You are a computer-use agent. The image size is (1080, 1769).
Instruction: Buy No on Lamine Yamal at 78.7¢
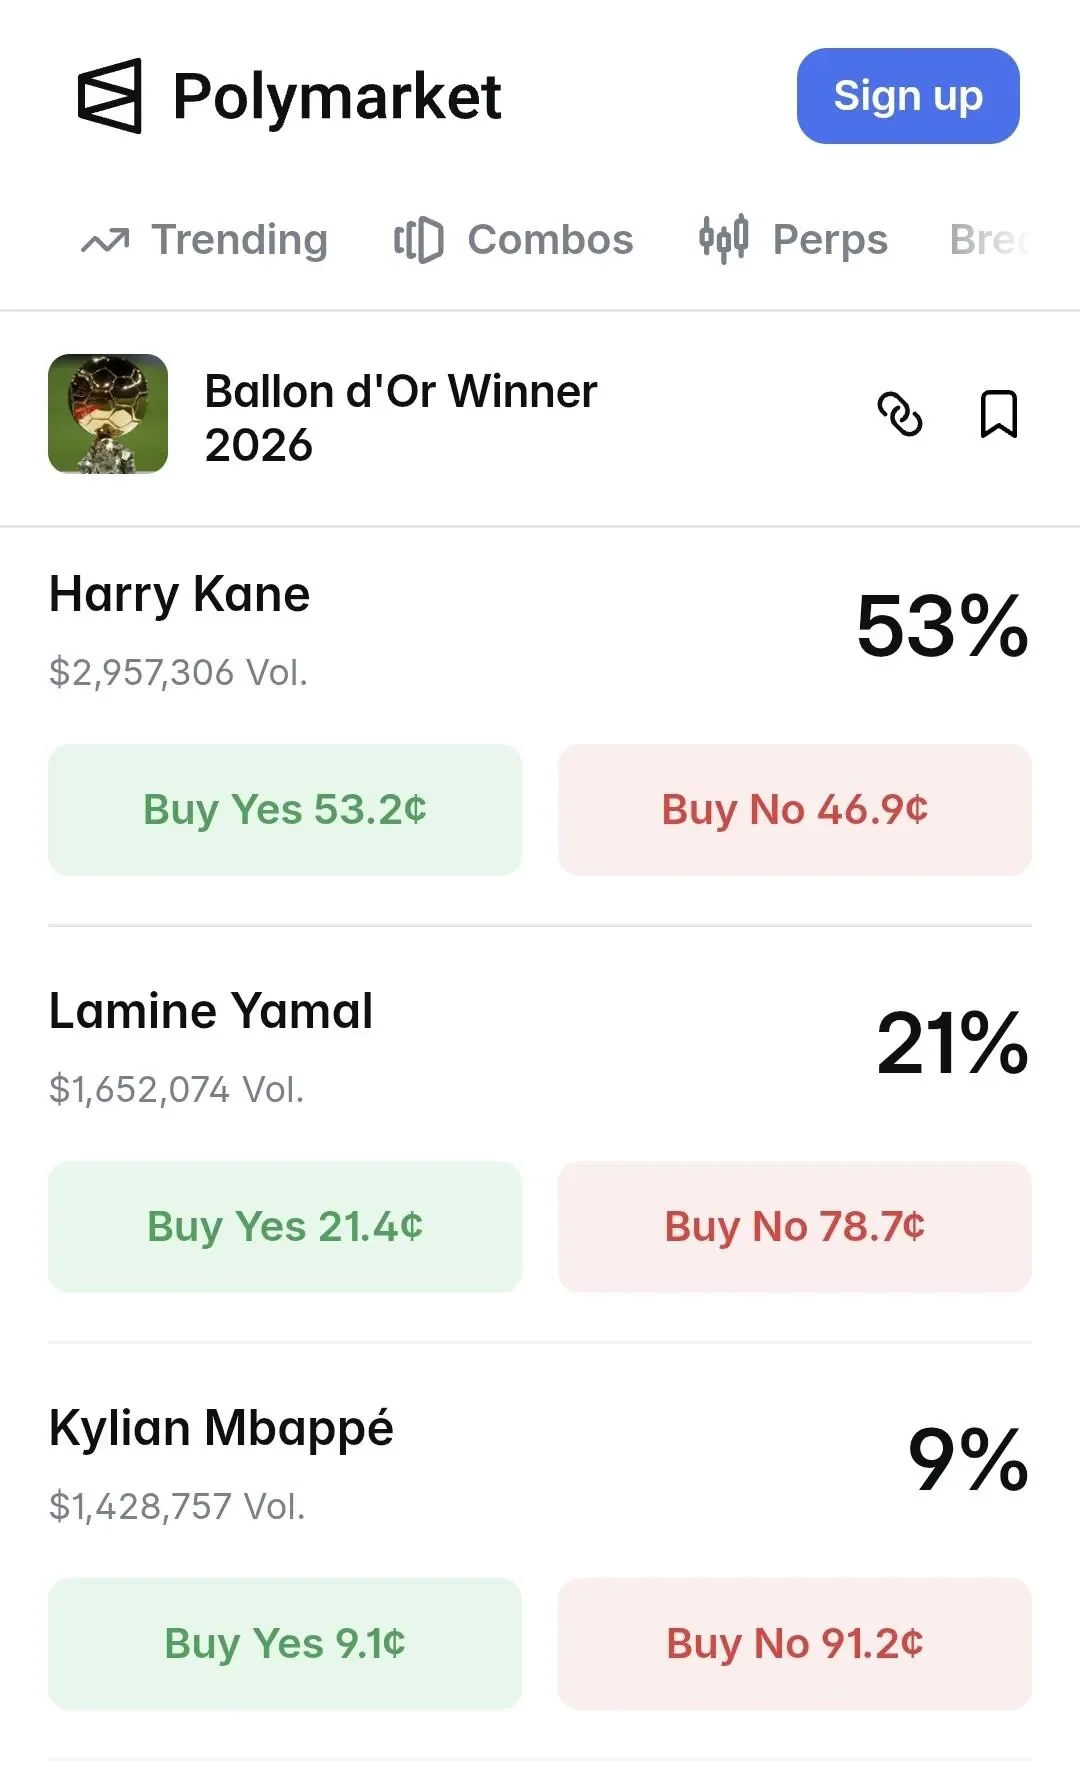coord(795,1227)
